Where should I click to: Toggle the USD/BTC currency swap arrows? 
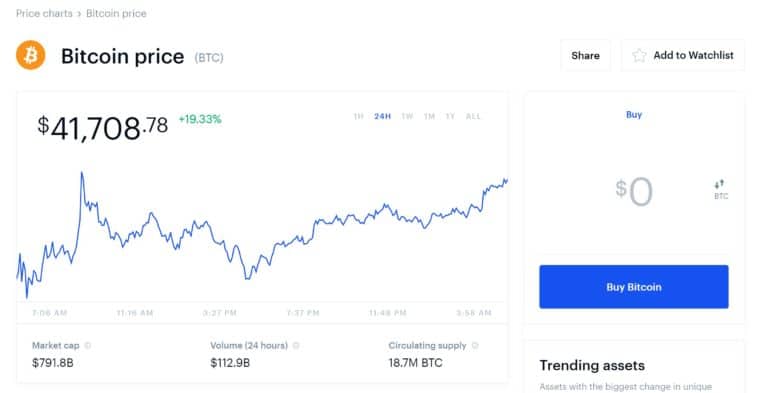point(719,185)
